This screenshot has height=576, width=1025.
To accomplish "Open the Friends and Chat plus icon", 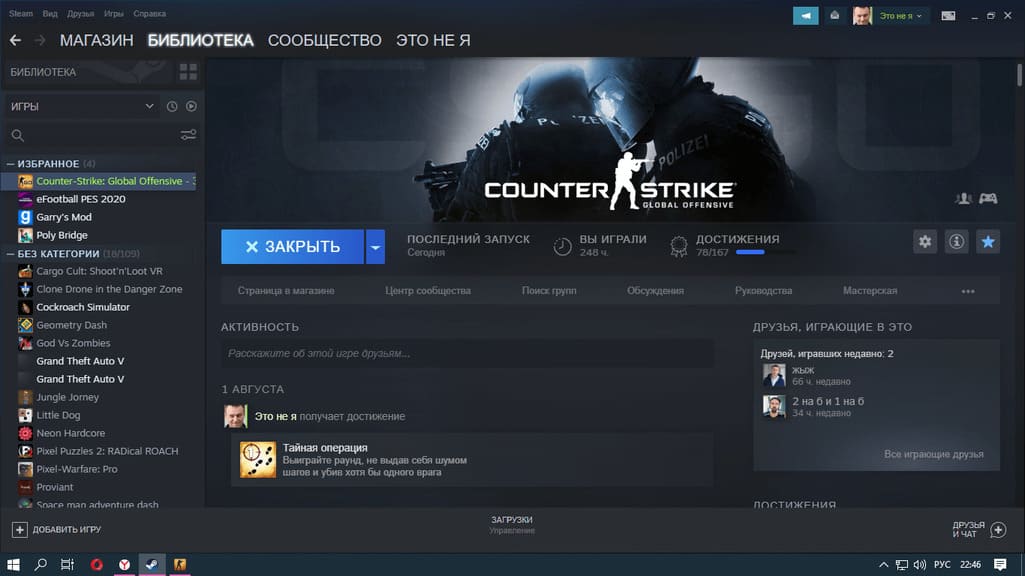I will tap(998, 530).
